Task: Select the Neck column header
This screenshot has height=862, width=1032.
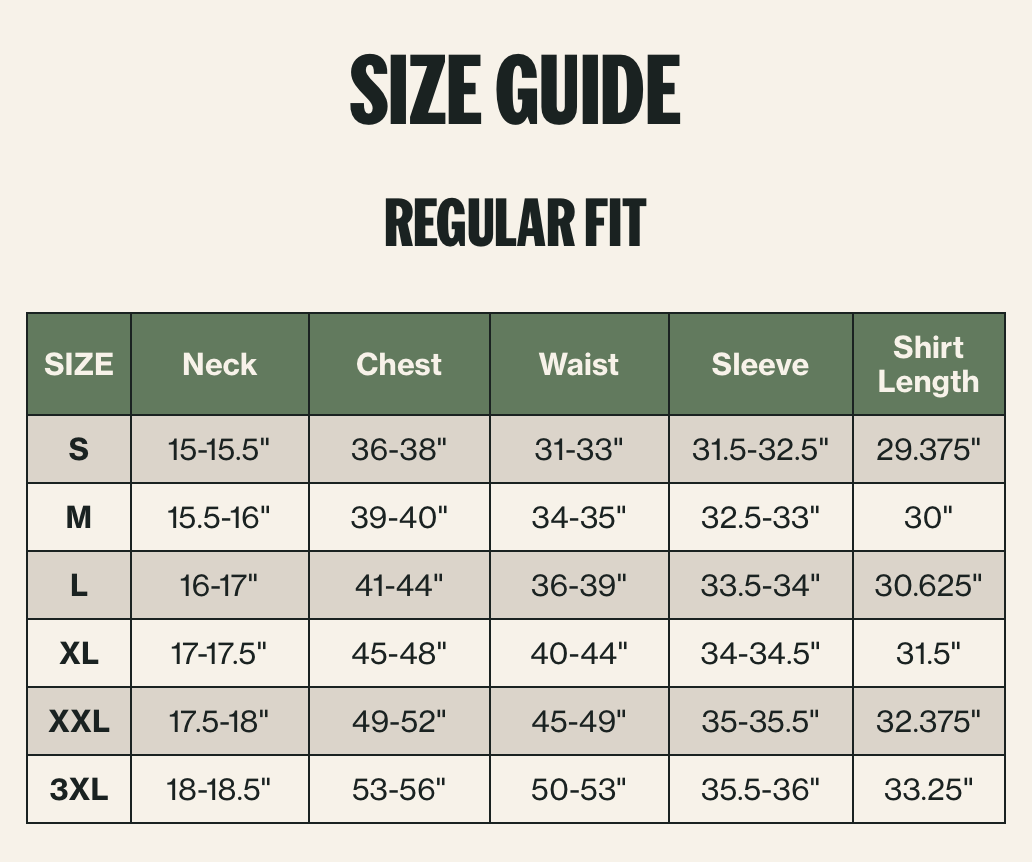Action: coord(220,365)
